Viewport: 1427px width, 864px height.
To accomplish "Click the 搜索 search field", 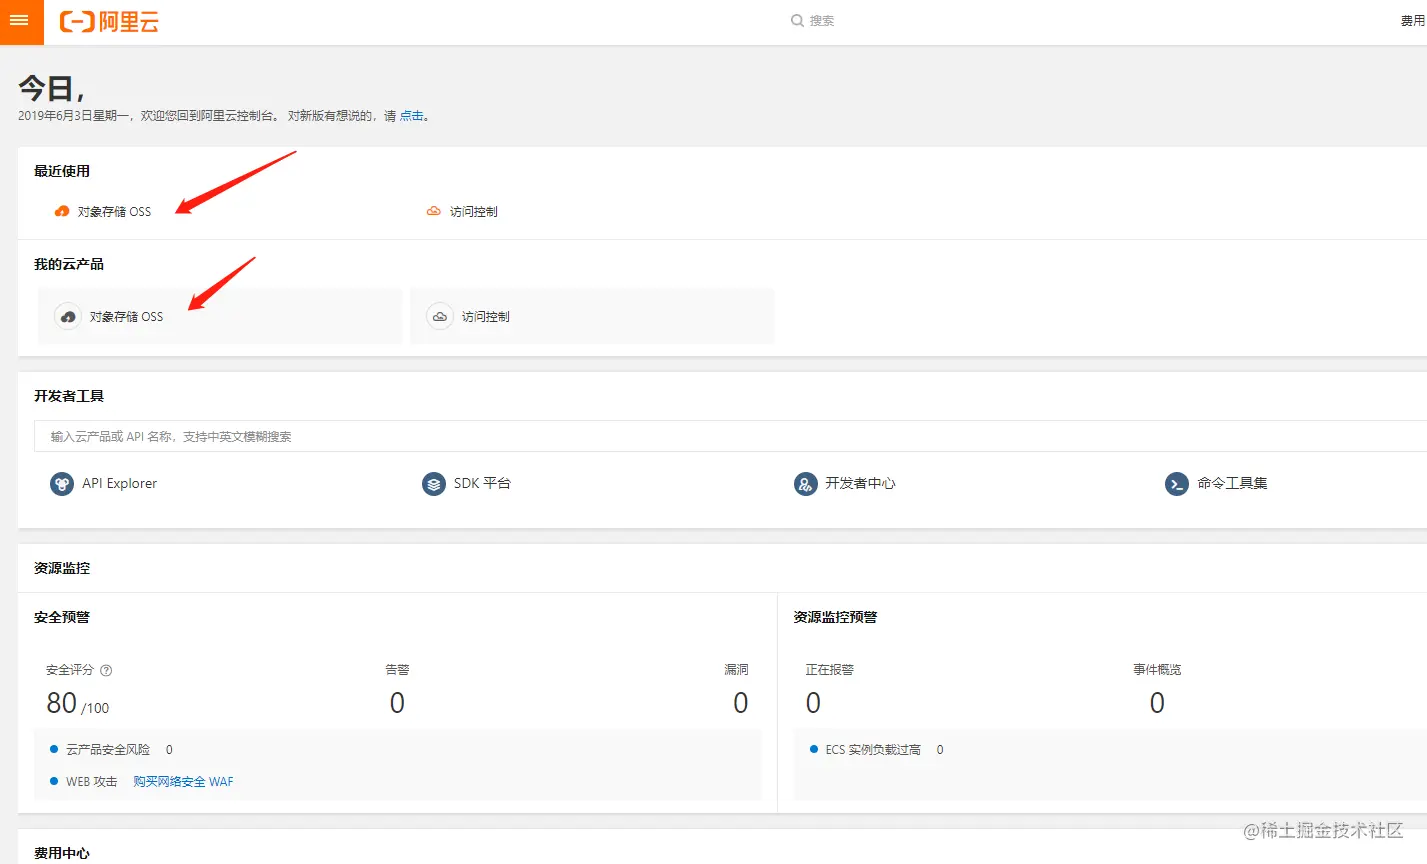I will [x=821, y=20].
